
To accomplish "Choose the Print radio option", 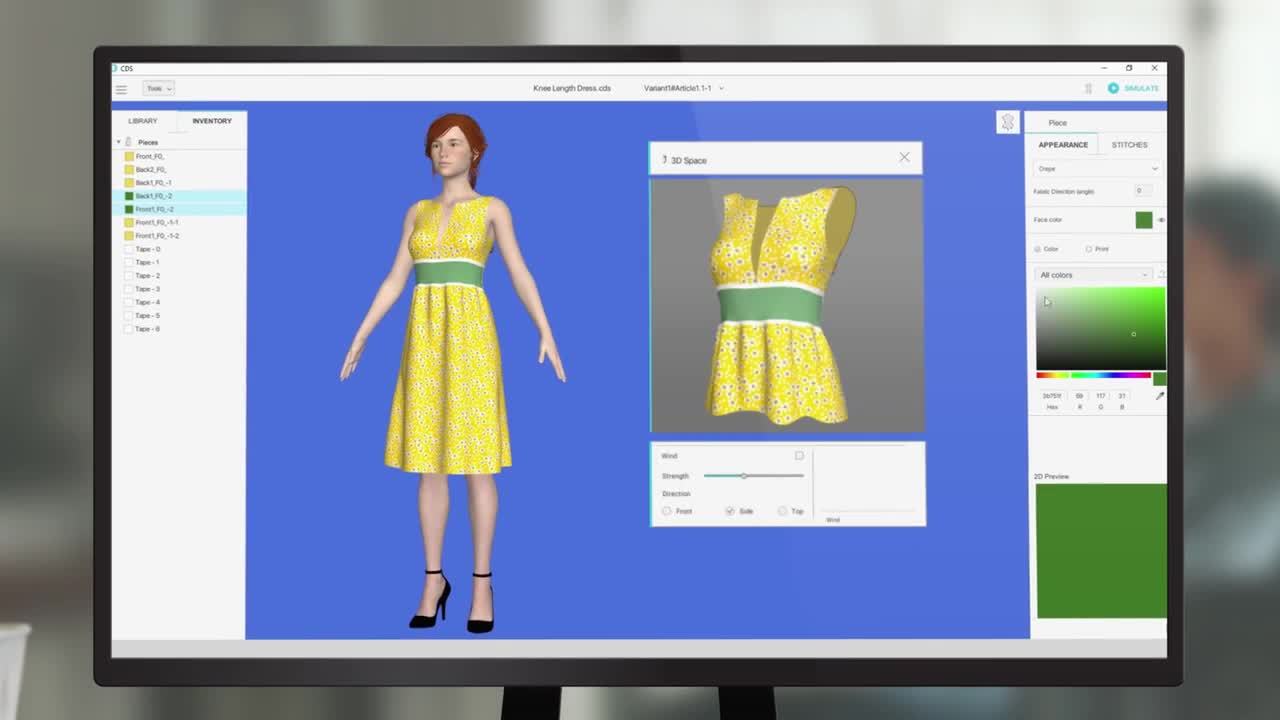I will pyautogui.click(x=1088, y=249).
